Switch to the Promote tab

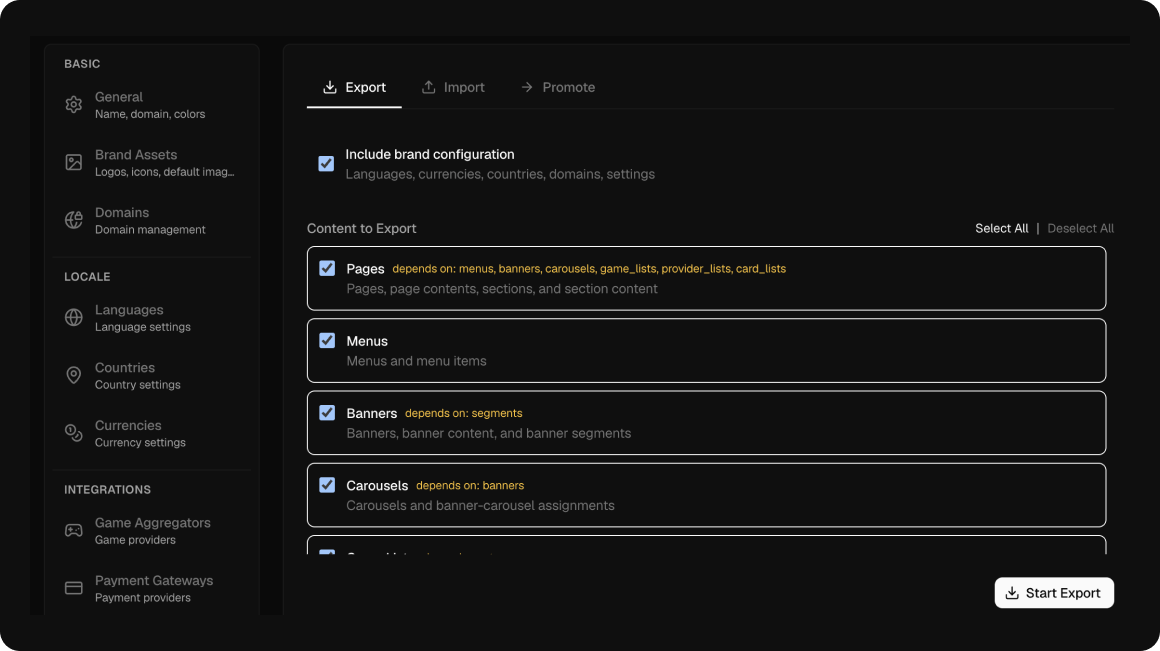point(557,87)
